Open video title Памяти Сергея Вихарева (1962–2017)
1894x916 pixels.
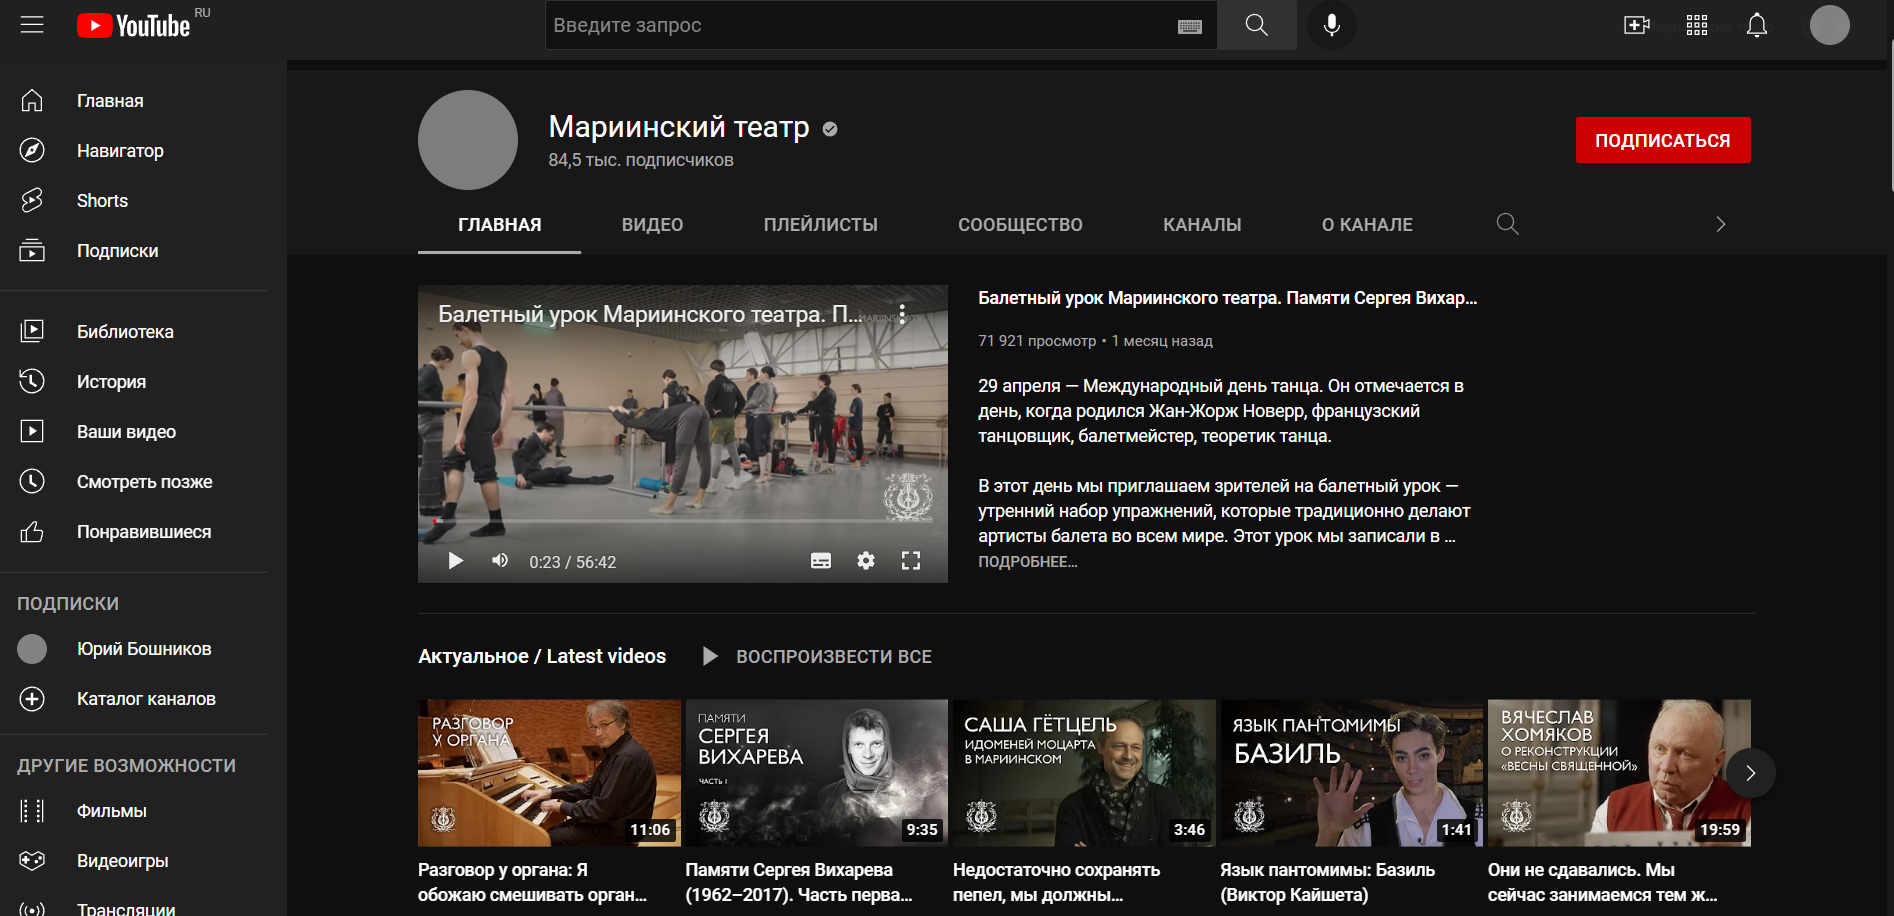(x=799, y=882)
